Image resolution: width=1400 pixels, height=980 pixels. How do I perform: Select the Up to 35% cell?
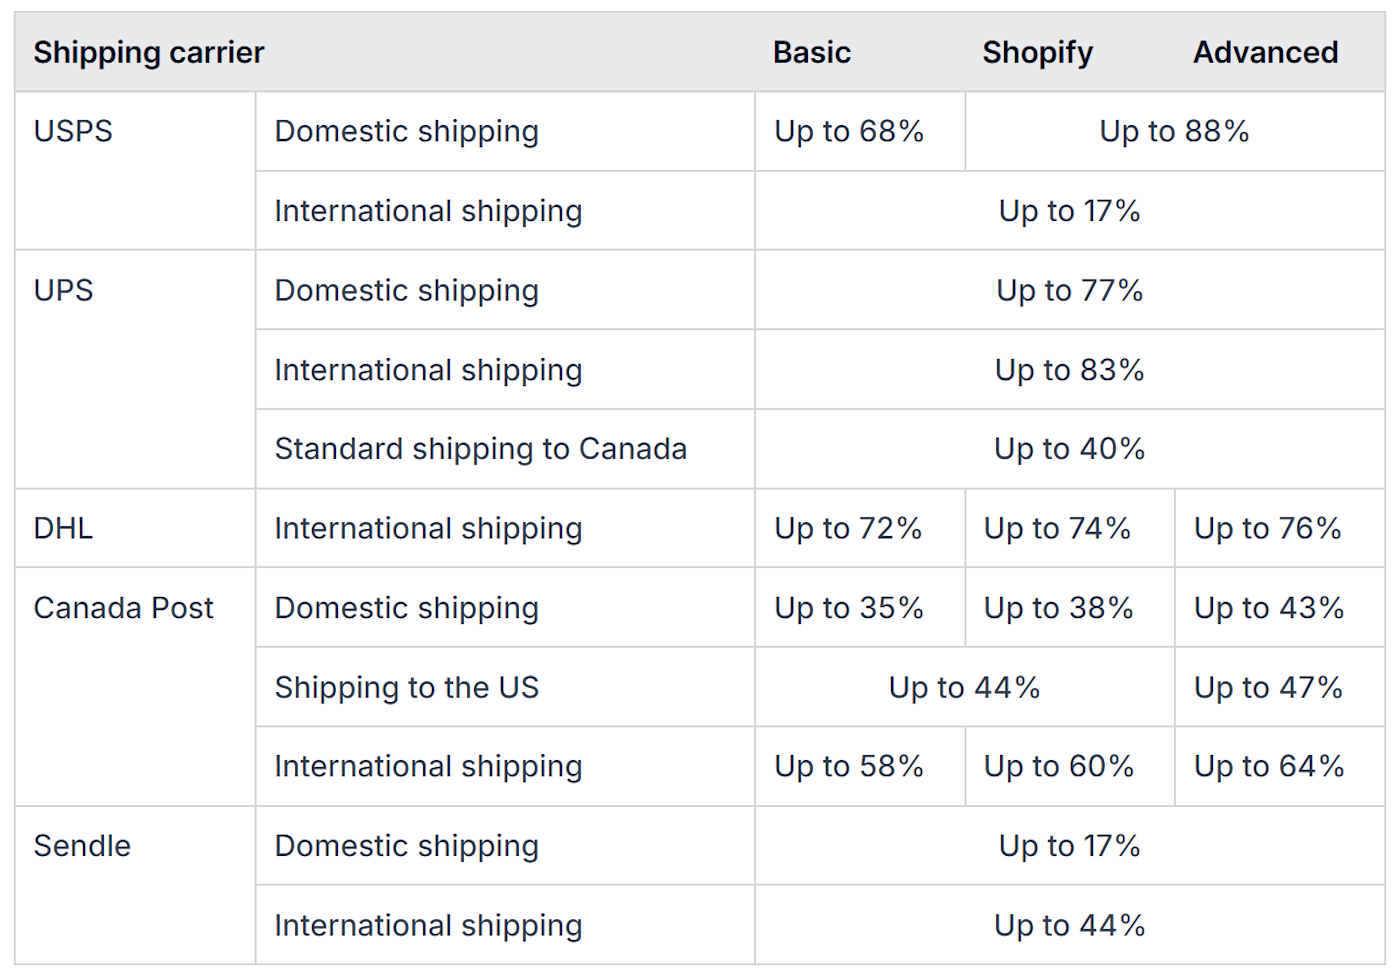[x=849, y=608]
